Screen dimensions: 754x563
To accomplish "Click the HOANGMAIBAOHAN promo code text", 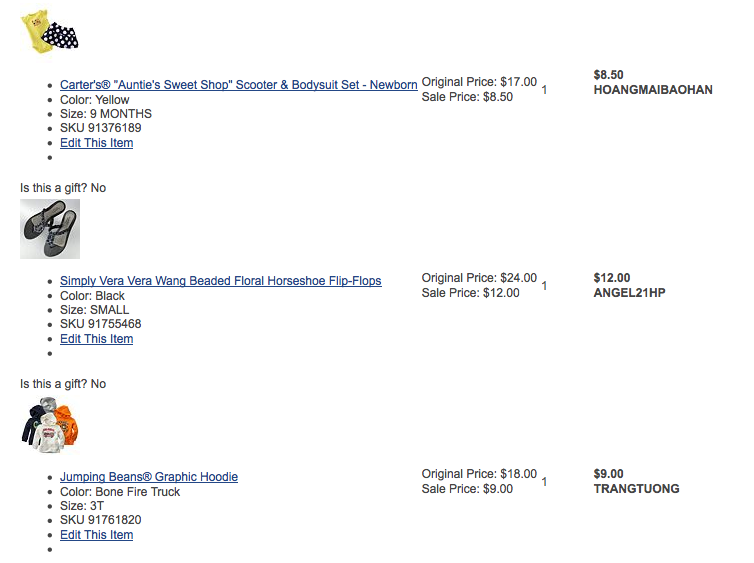I will (653, 90).
